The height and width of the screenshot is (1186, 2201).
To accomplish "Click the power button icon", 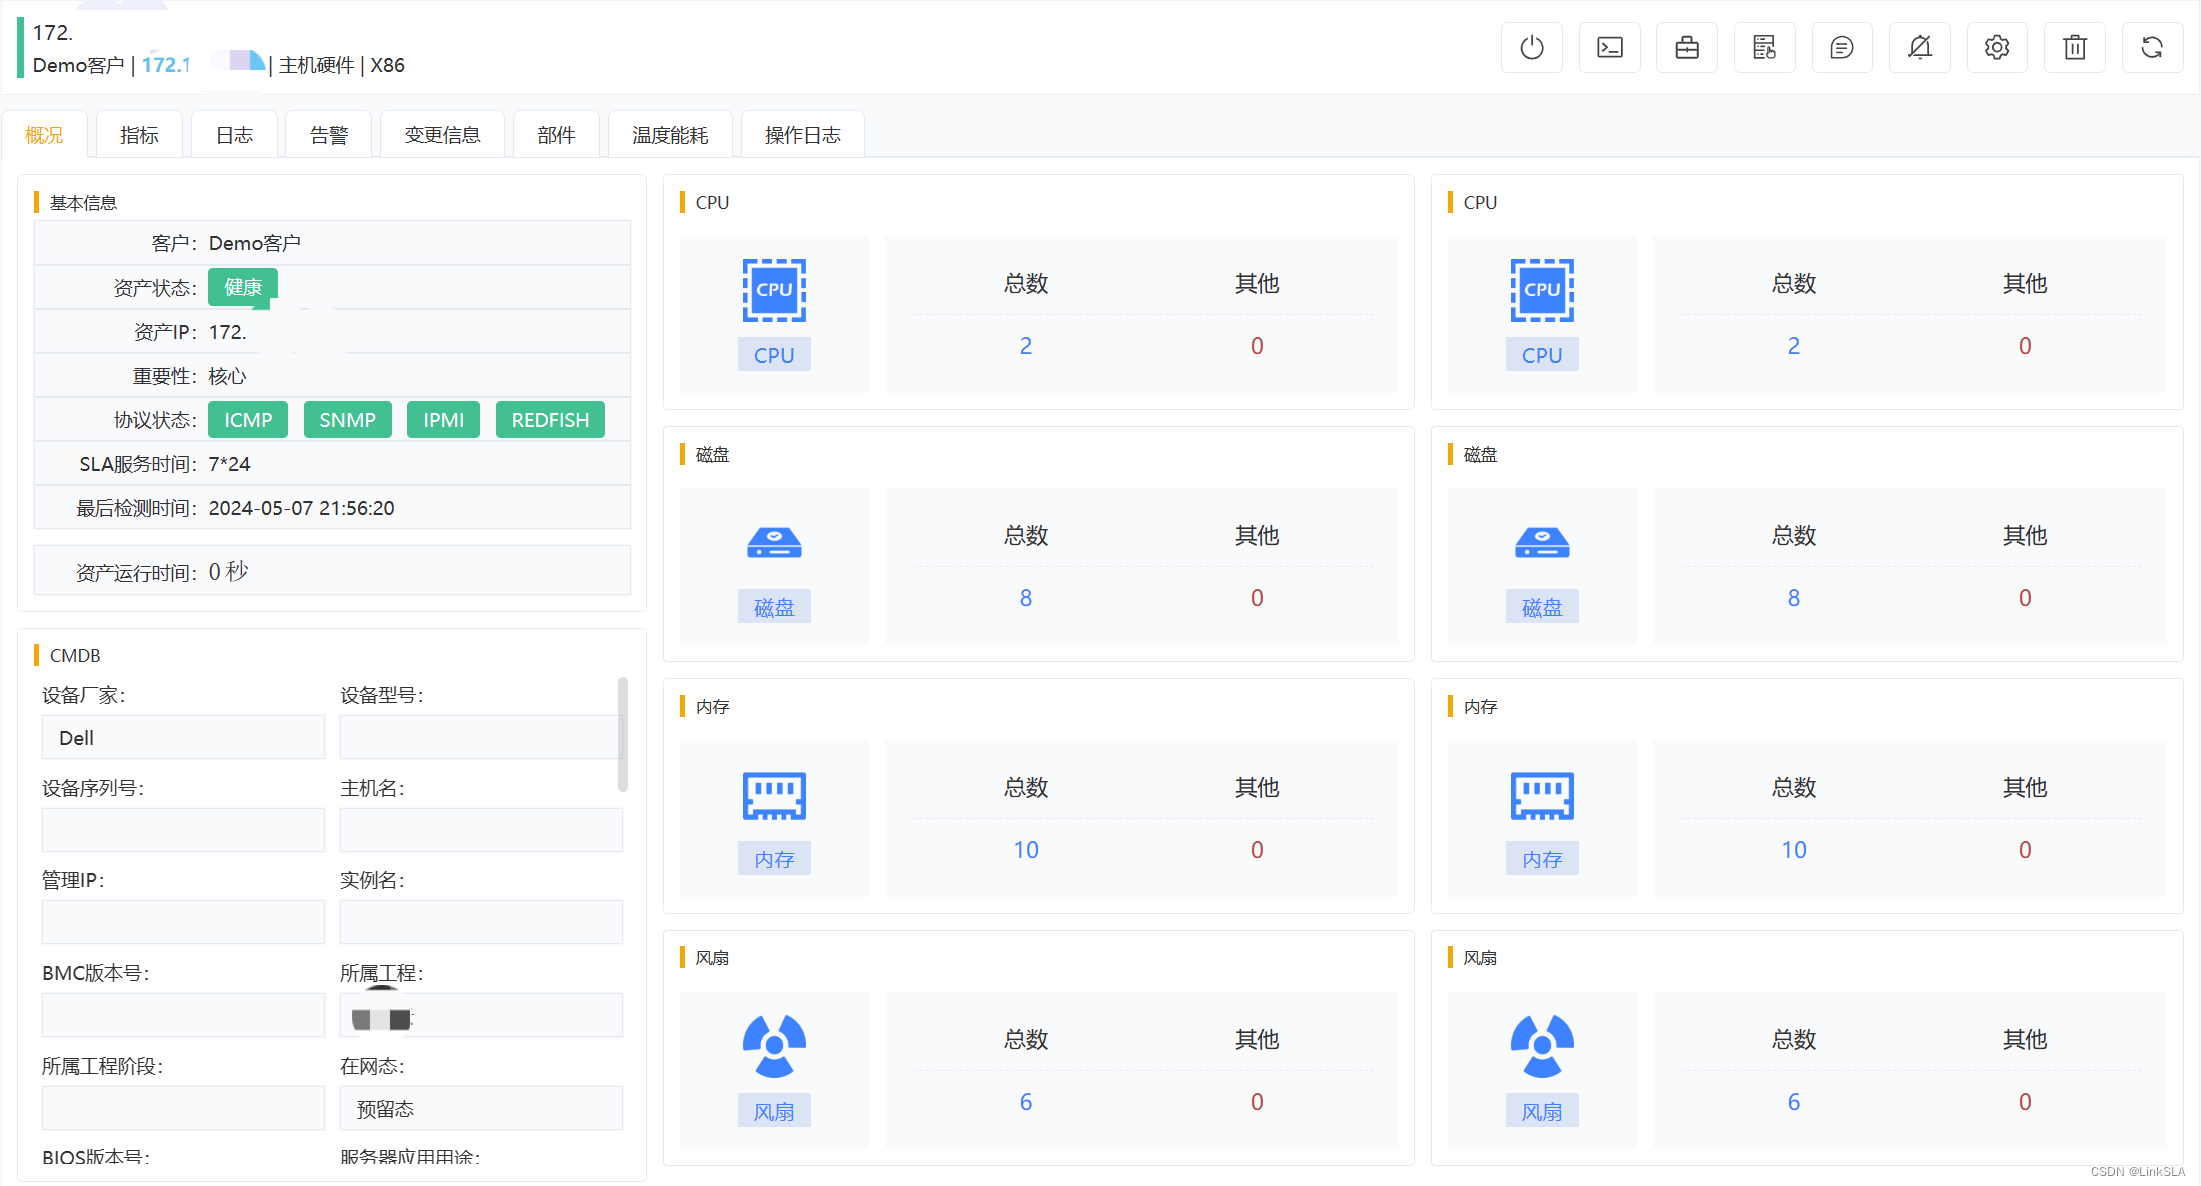I will tap(1531, 47).
